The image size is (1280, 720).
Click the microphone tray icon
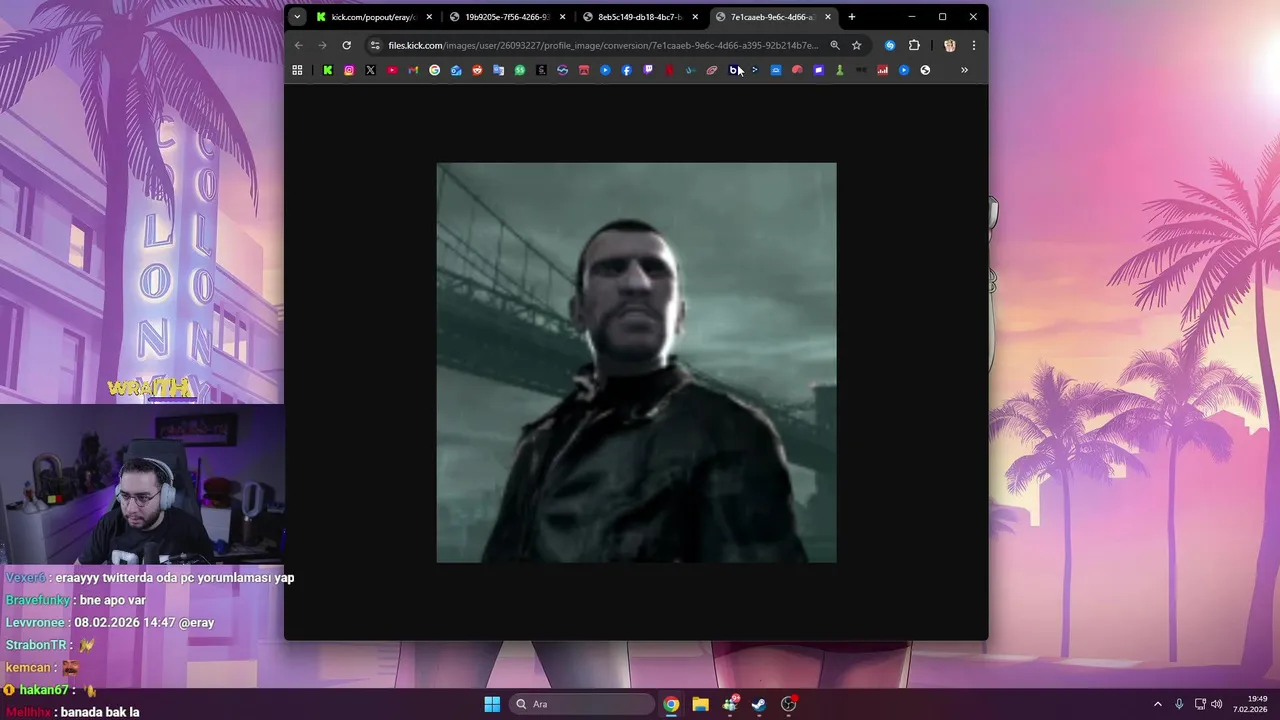tap(1179, 704)
